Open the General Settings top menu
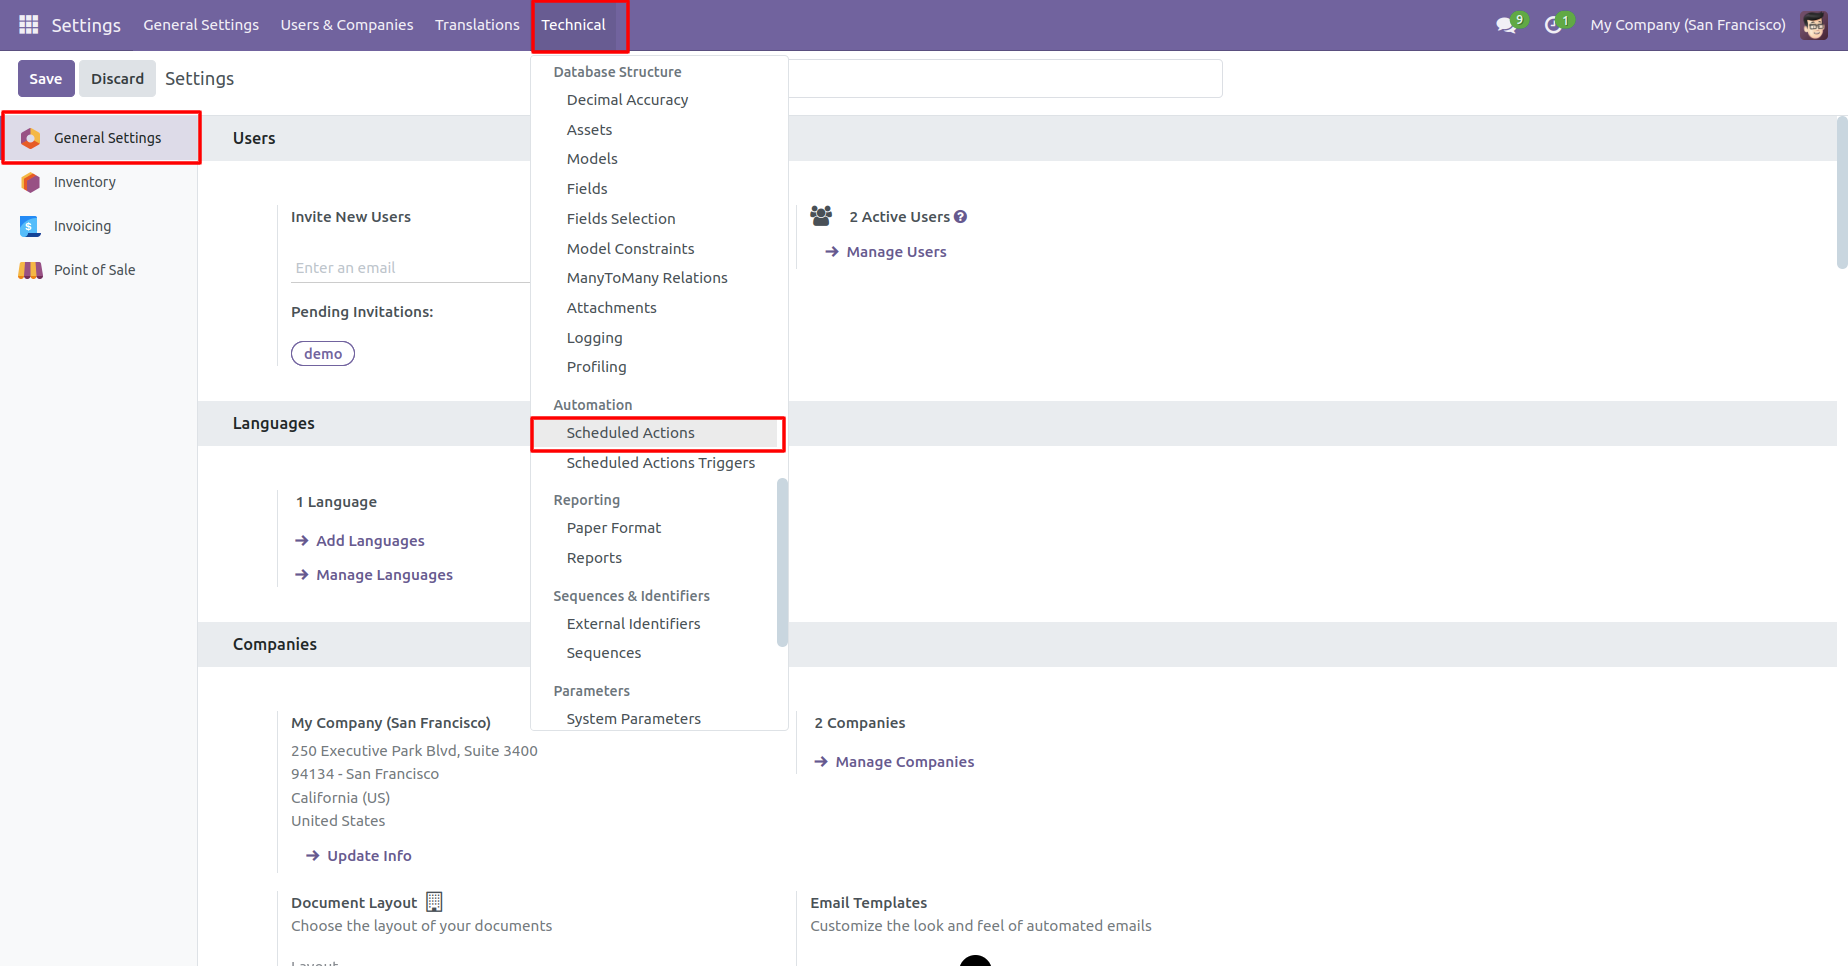The height and width of the screenshot is (966, 1848). point(201,25)
